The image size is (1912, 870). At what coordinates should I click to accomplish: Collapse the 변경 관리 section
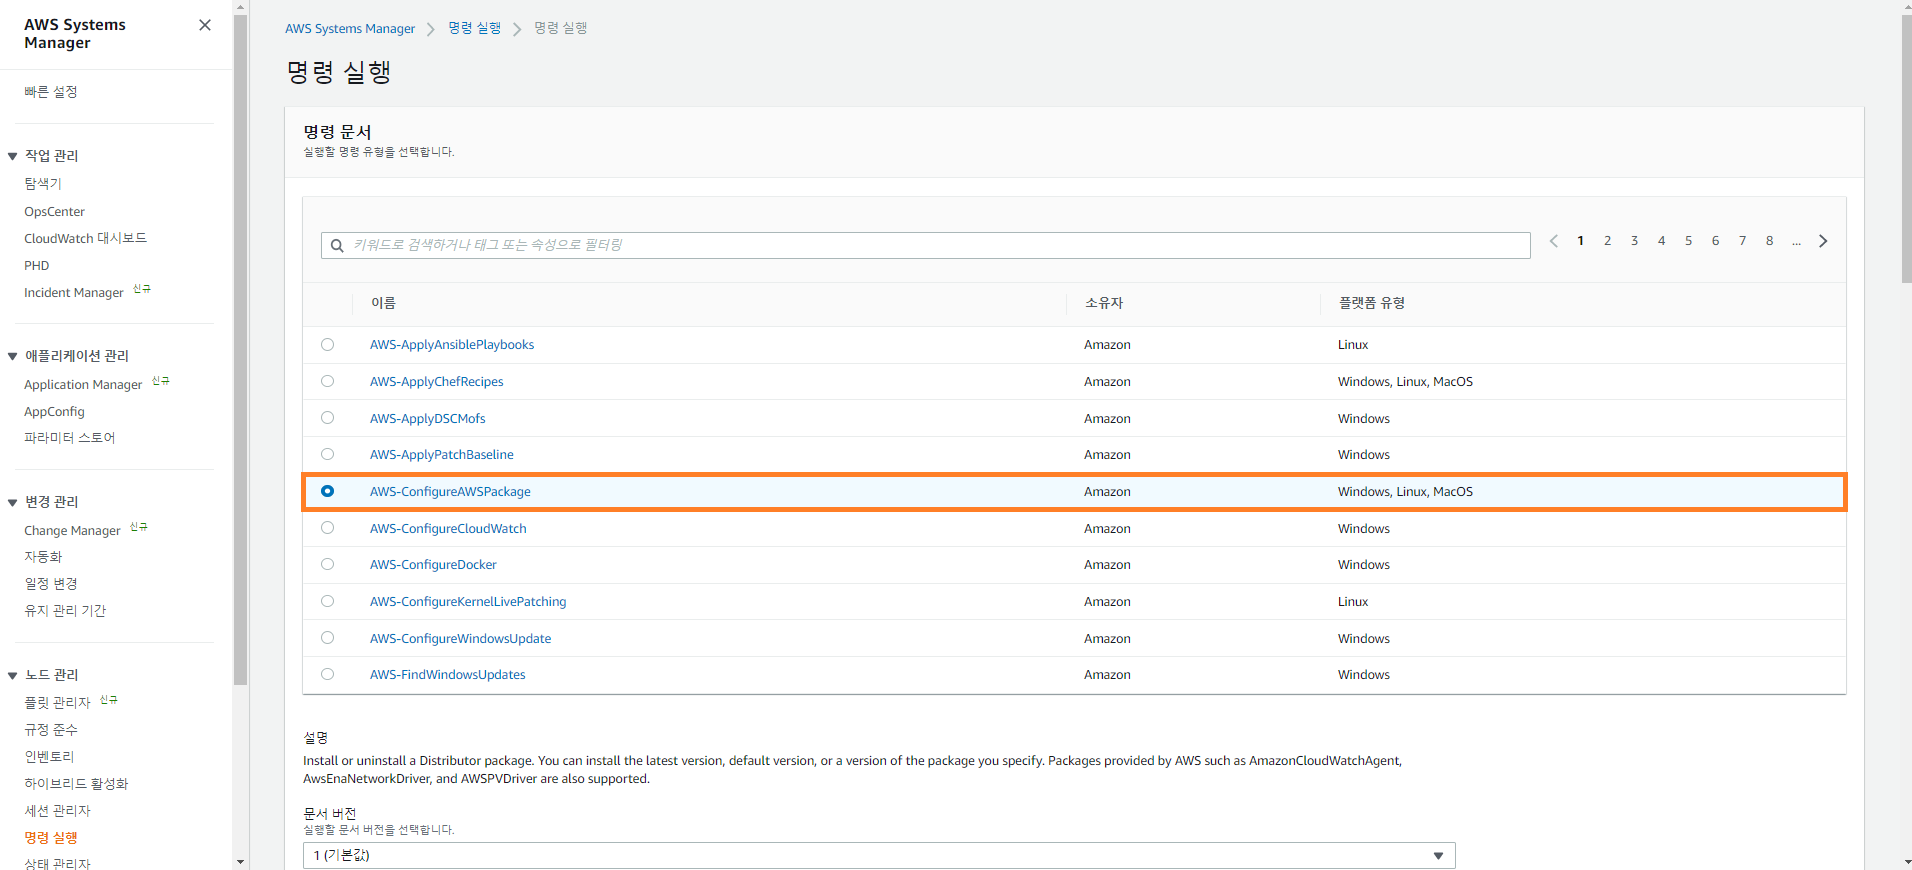(x=13, y=502)
